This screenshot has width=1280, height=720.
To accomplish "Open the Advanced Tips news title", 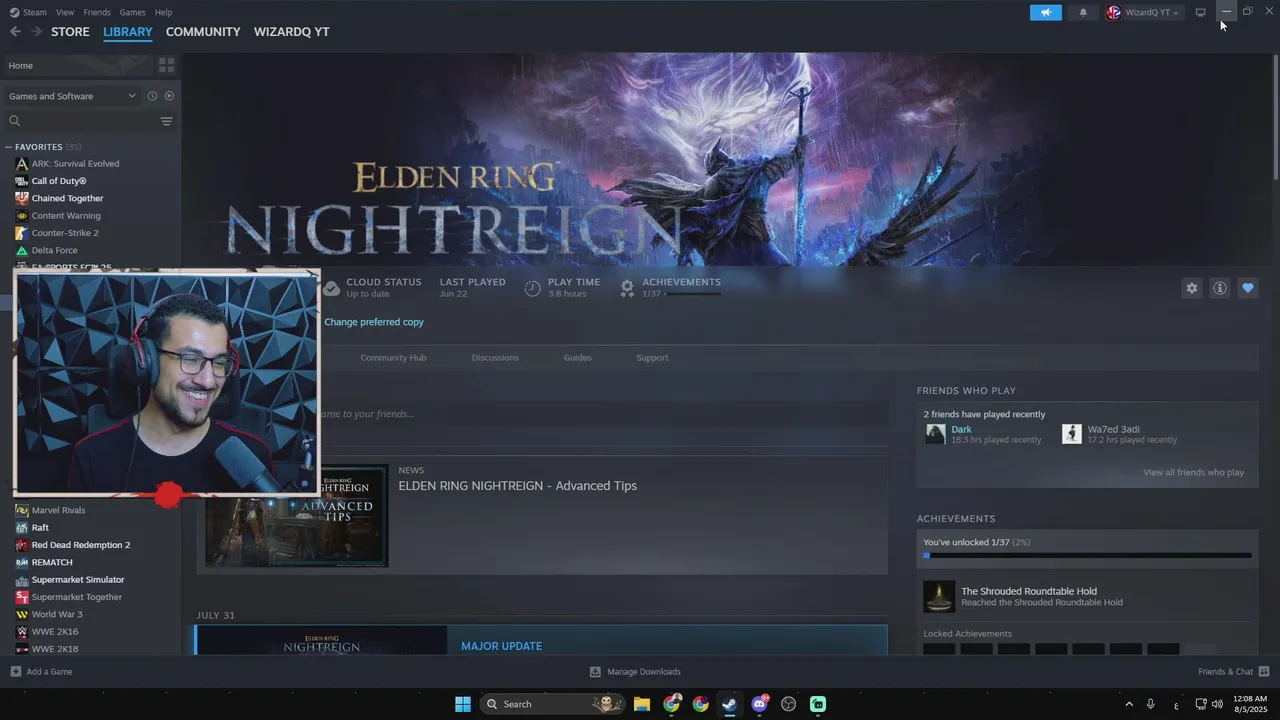I will [517, 486].
